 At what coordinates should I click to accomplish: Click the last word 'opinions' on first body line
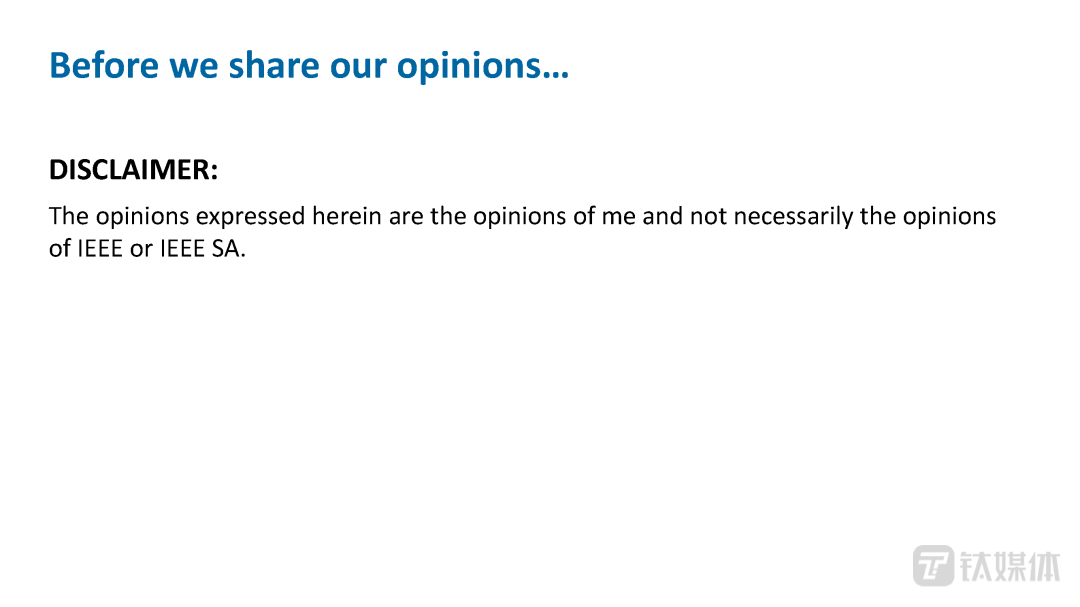tap(949, 216)
